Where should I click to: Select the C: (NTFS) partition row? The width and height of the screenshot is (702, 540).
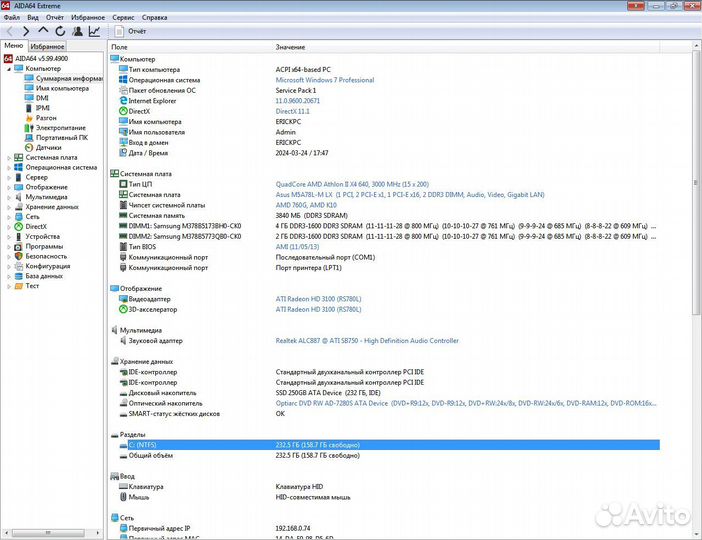point(389,445)
